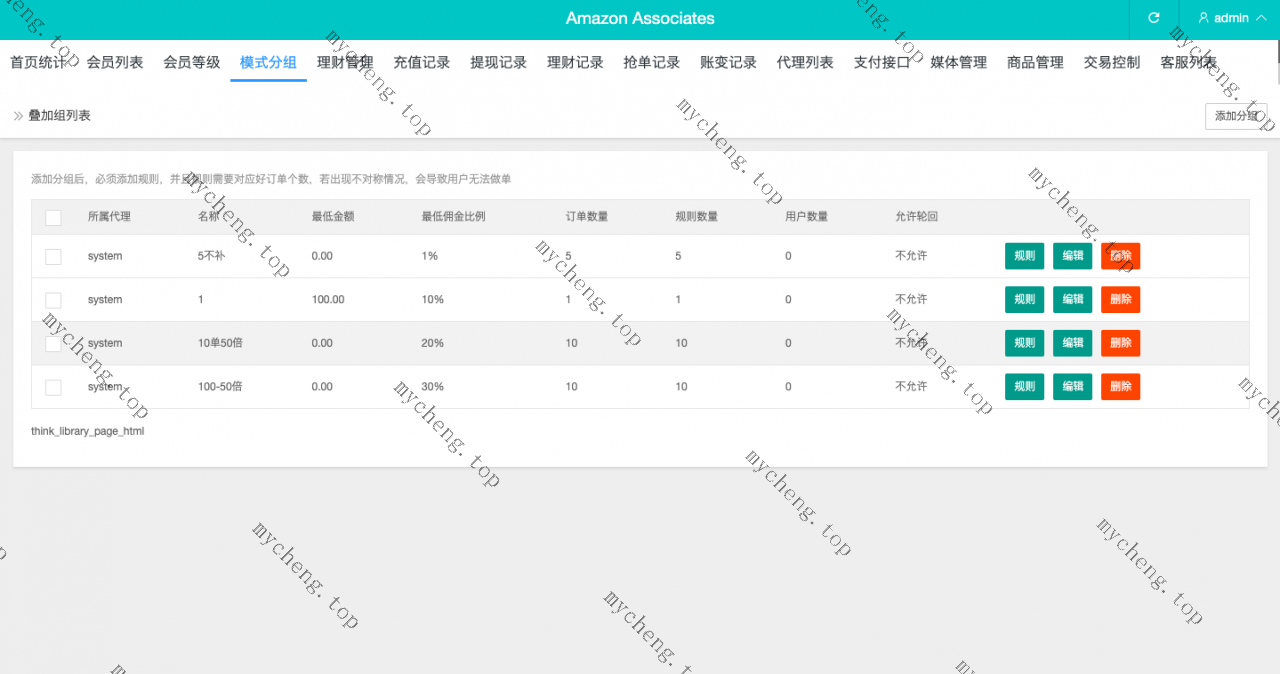The height and width of the screenshot is (674, 1280).
Task: Click the 30% commission cell
Action: (x=433, y=387)
